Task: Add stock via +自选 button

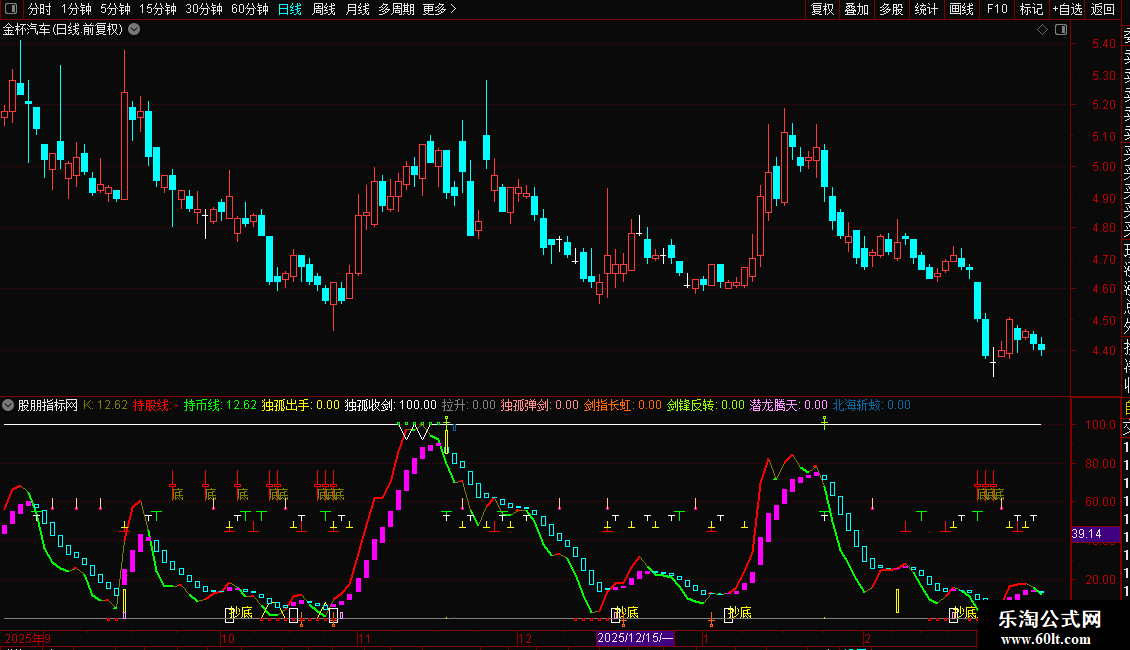Action: (x=1067, y=10)
